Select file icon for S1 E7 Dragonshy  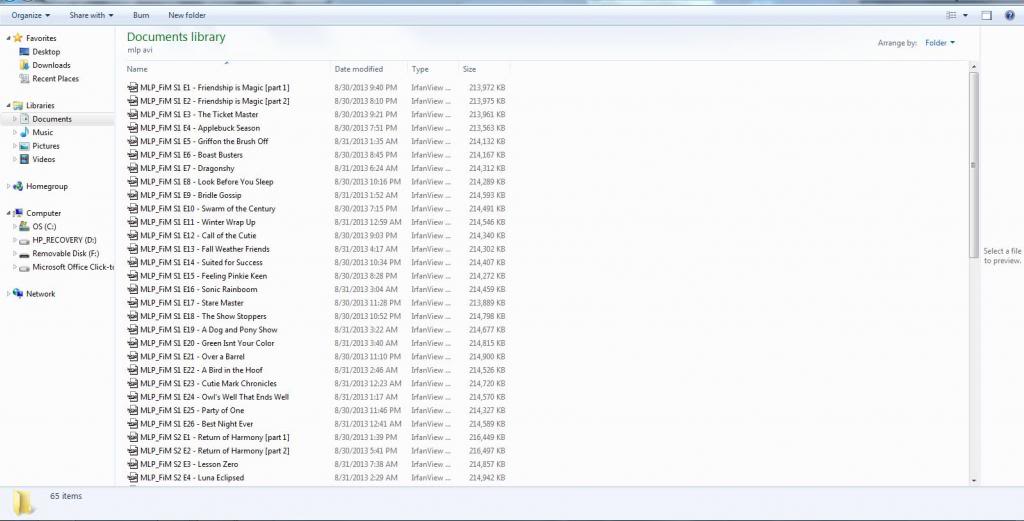point(133,168)
